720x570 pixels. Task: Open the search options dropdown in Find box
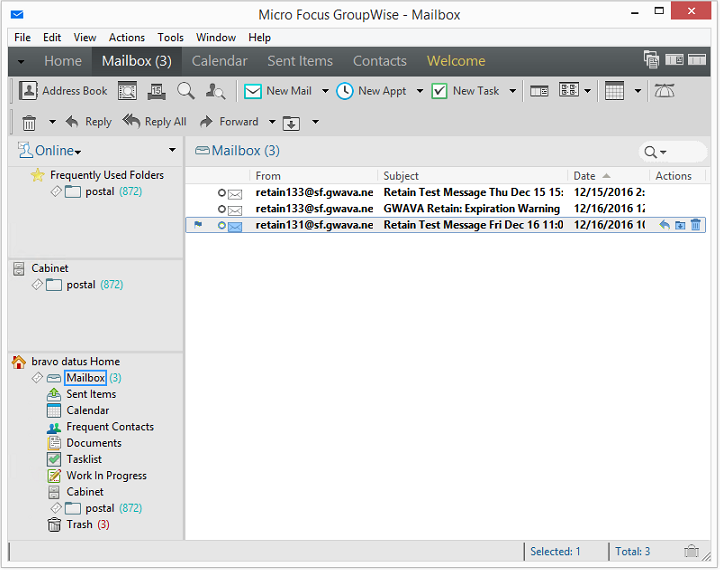point(663,152)
